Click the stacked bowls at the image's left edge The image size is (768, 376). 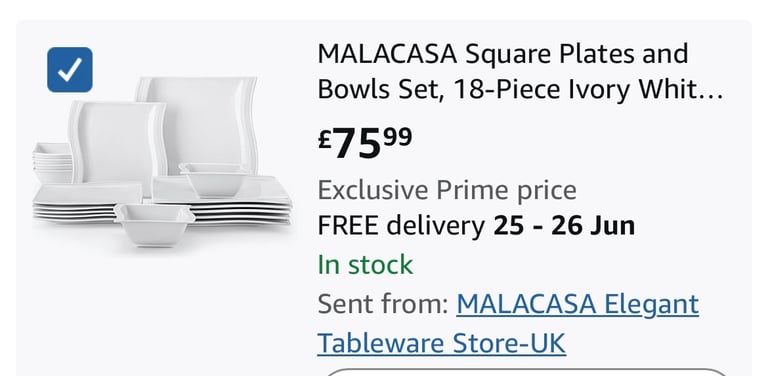coord(52,163)
